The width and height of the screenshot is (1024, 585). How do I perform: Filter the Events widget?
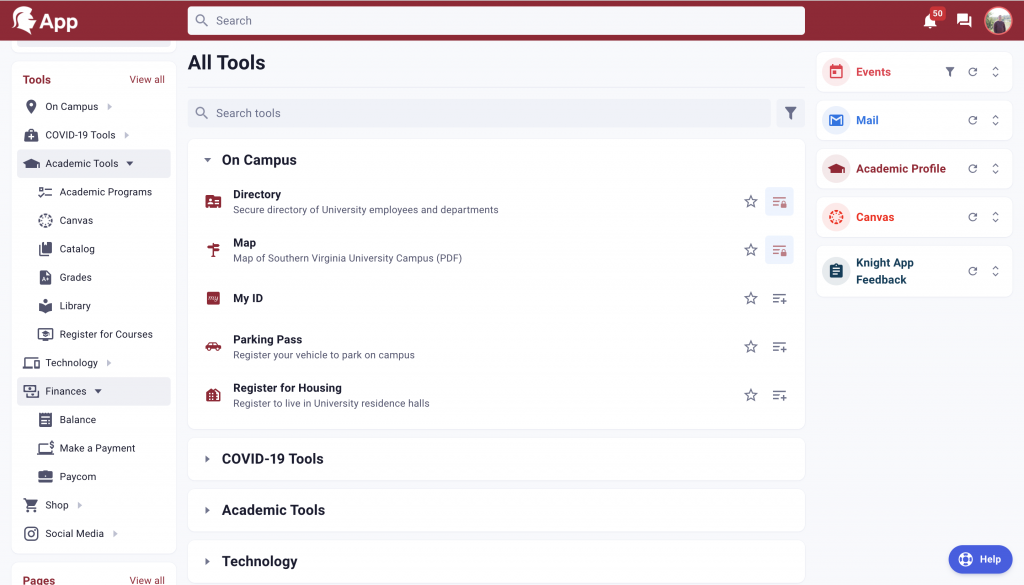(950, 72)
